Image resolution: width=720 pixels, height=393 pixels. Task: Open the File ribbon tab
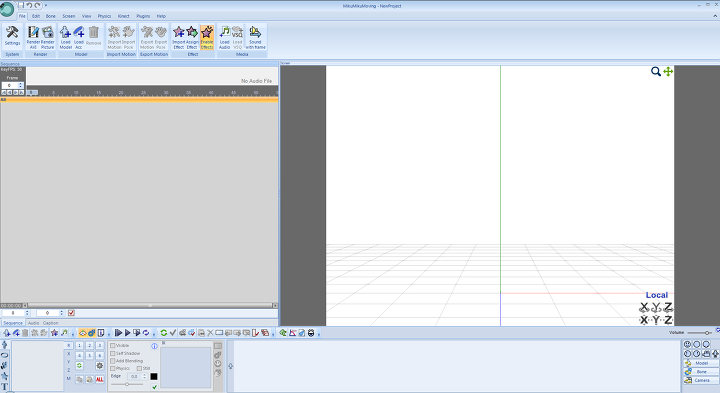22,16
